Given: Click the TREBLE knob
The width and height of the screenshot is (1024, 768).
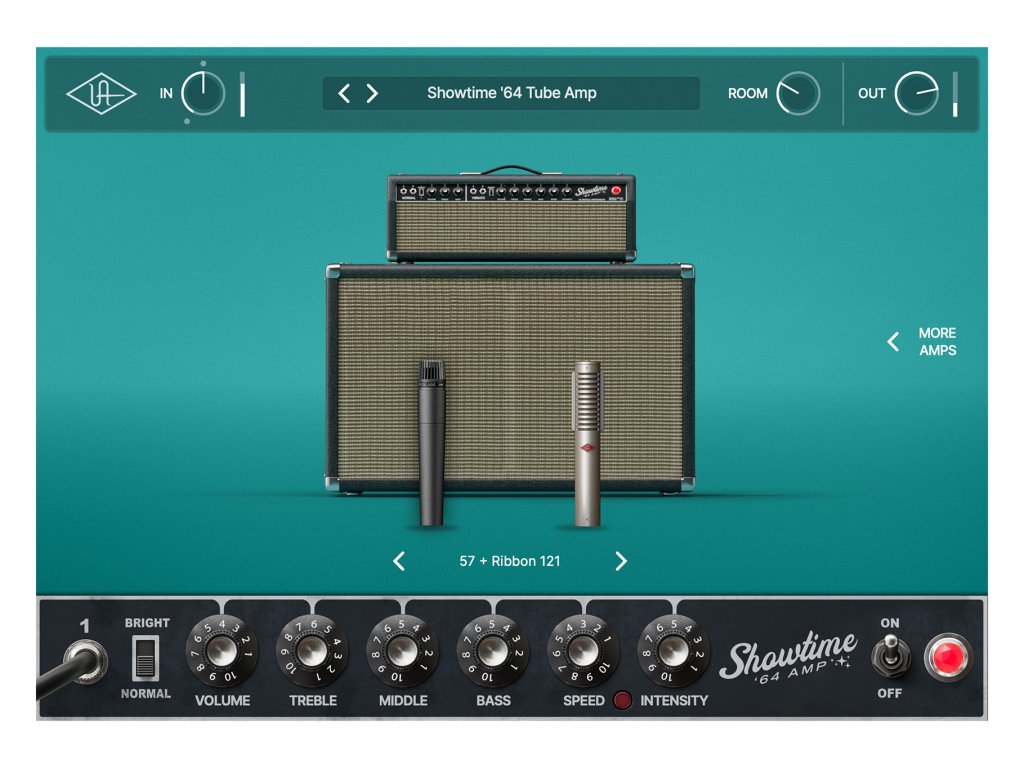Looking at the screenshot, I should (x=312, y=651).
